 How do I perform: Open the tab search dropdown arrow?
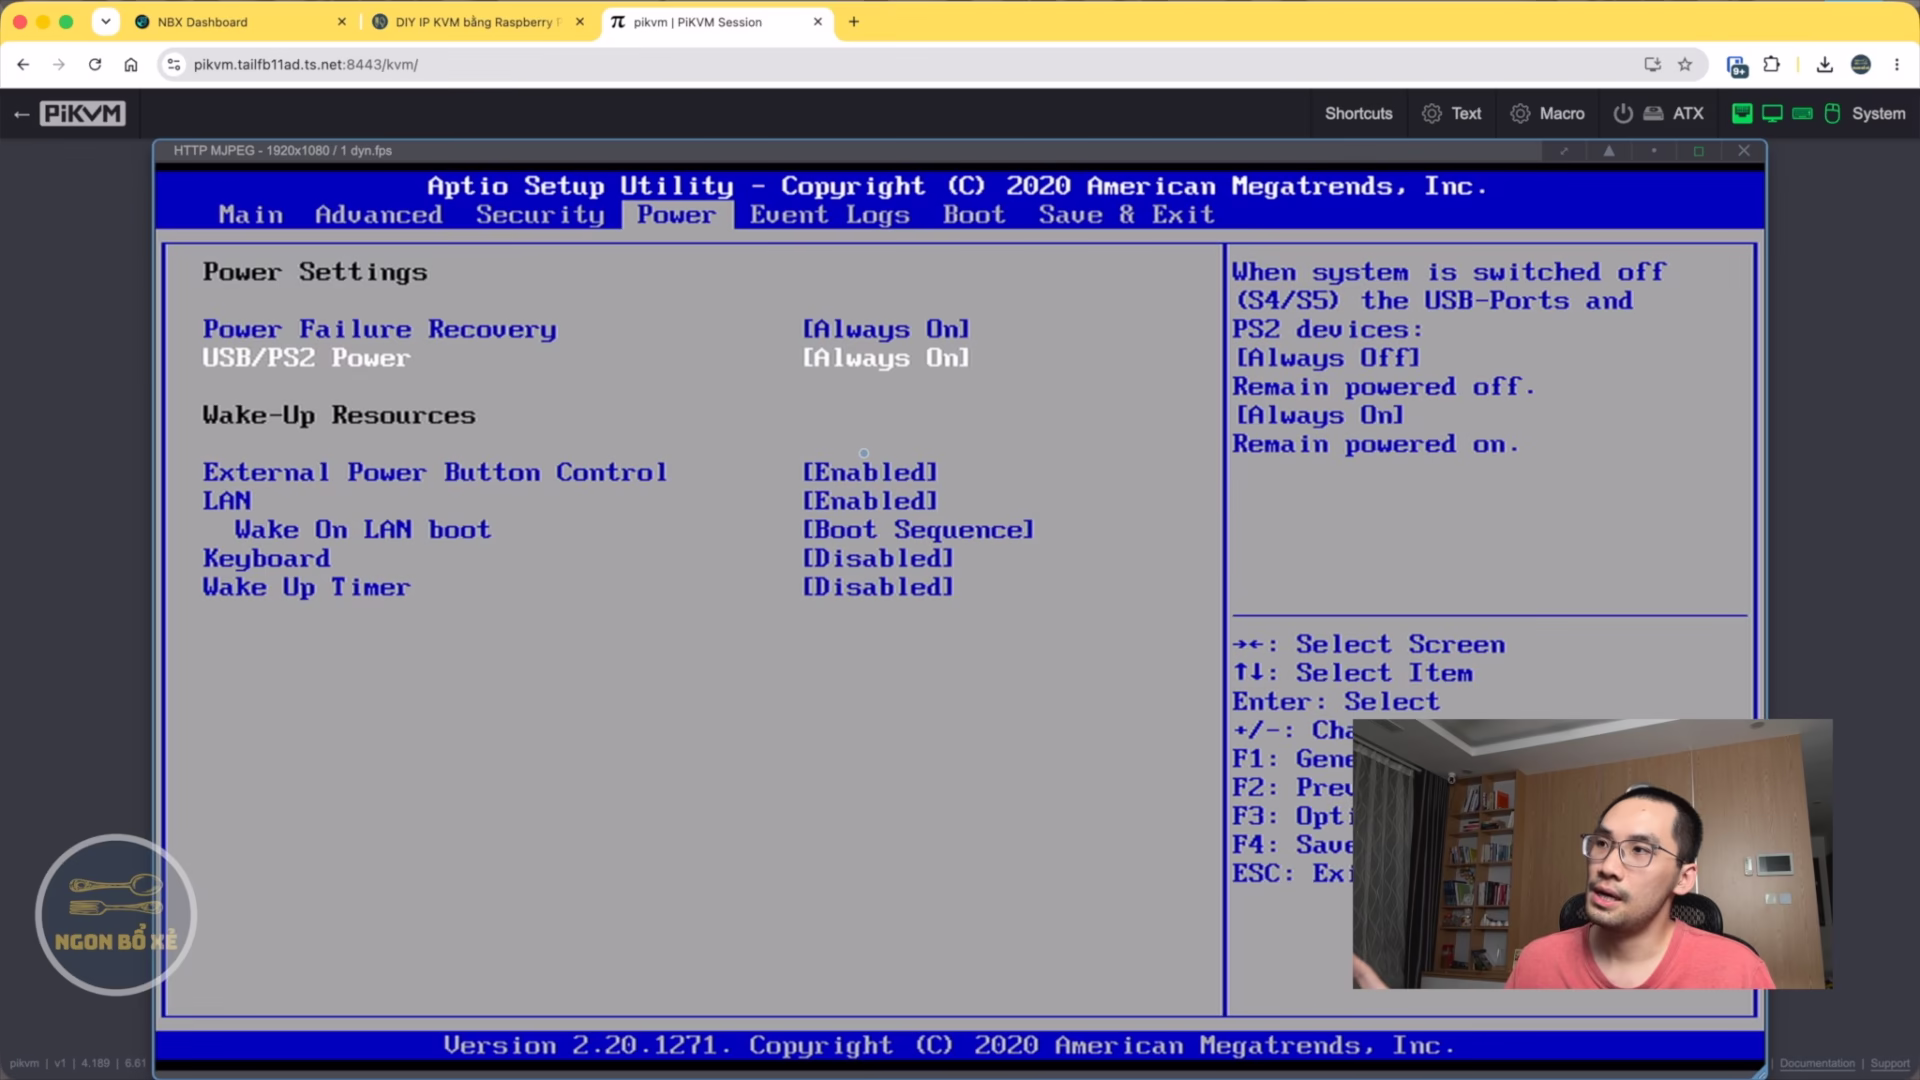(x=105, y=21)
